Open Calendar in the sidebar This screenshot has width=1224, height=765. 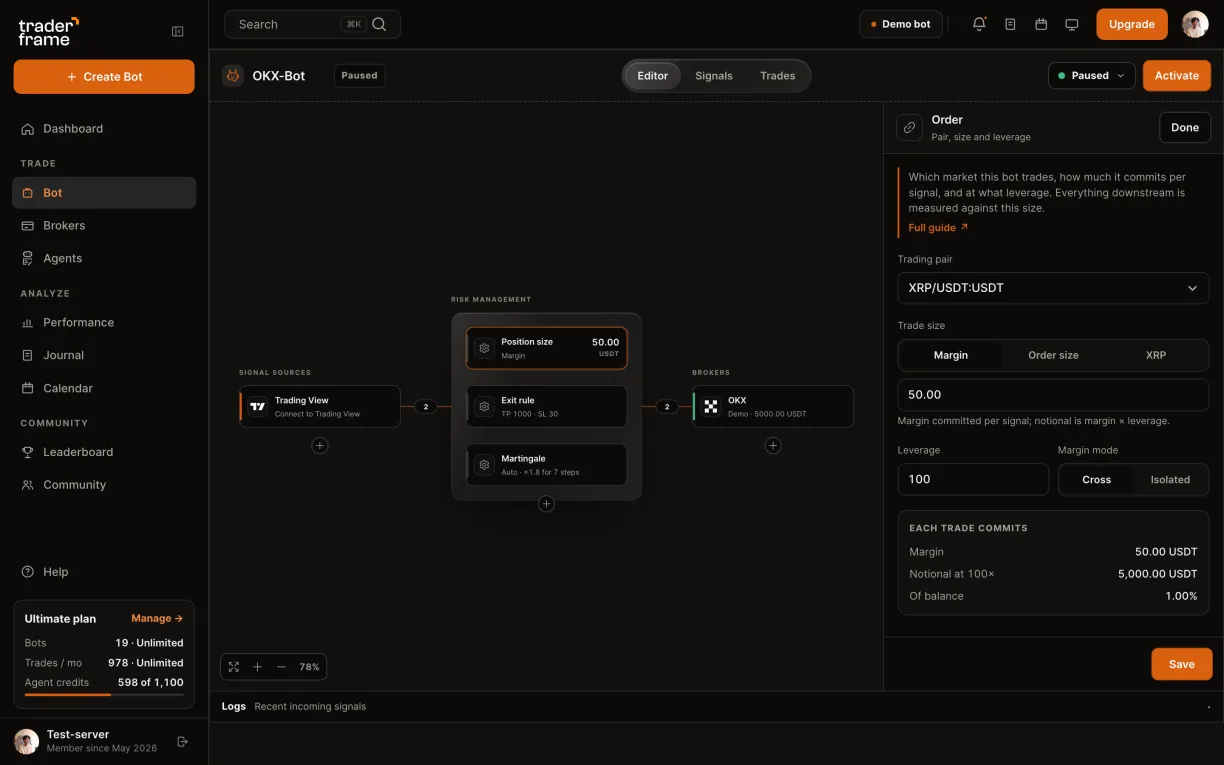[104, 388]
